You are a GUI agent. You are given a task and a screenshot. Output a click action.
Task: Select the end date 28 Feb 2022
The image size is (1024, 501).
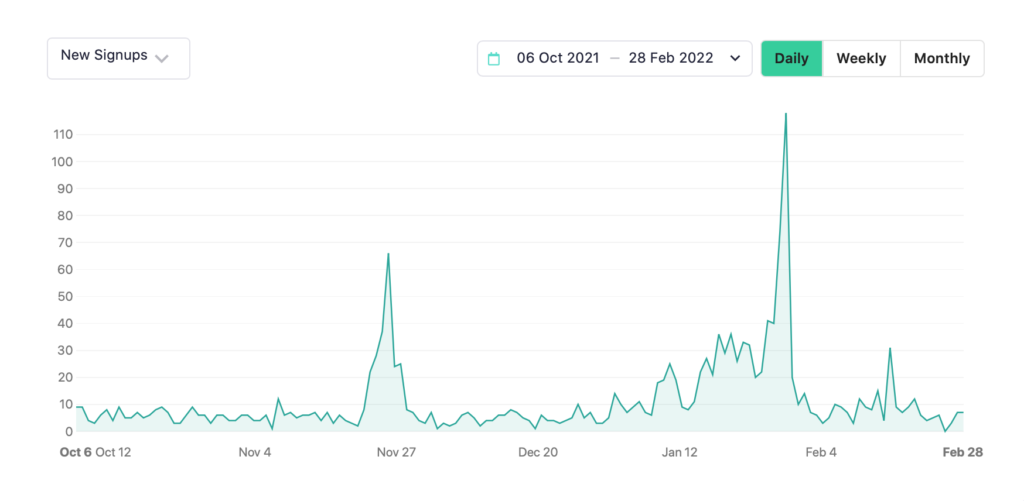pos(670,59)
